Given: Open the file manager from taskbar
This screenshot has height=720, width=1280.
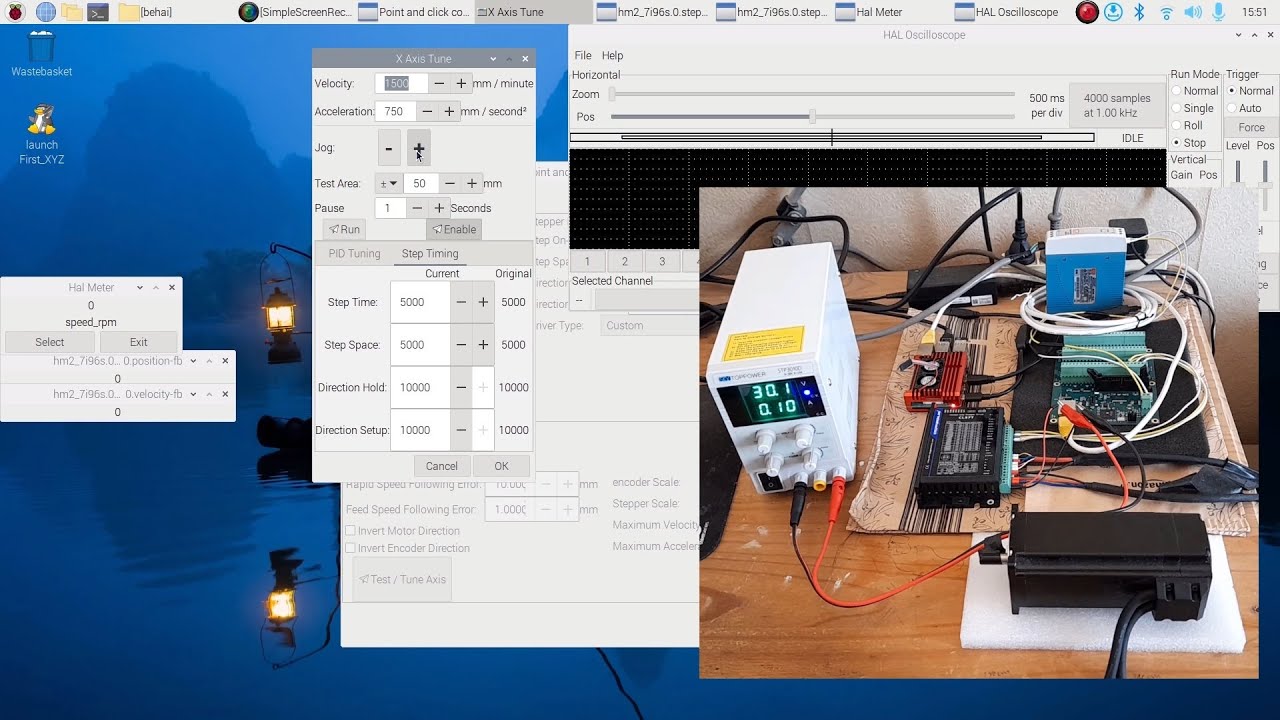Looking at the screenshot, I should coord(72,12).
